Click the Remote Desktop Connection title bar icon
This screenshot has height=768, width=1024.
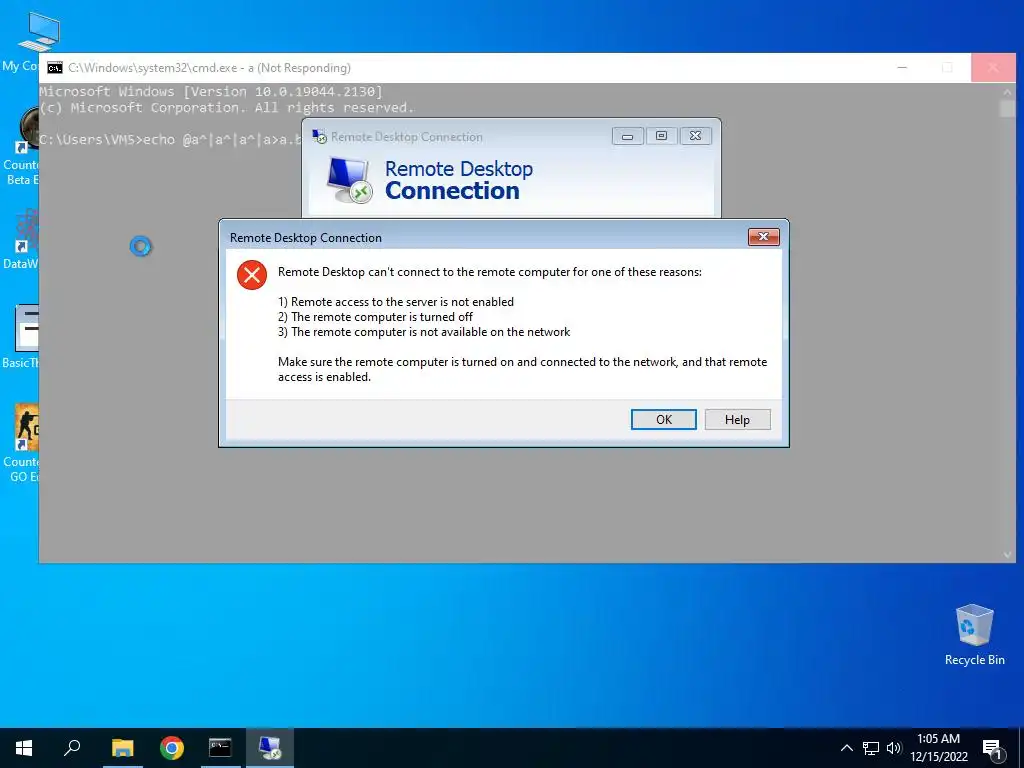click(319, 136)
